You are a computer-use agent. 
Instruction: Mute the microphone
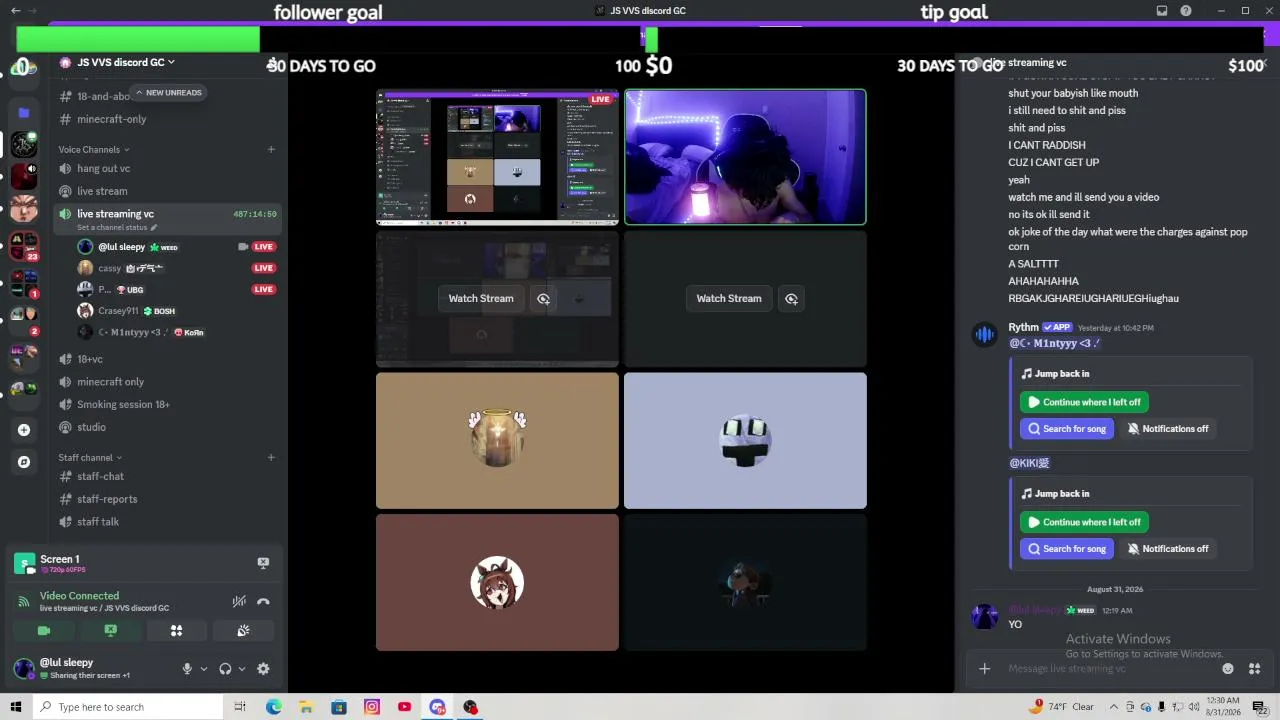(x=187, y=669)
